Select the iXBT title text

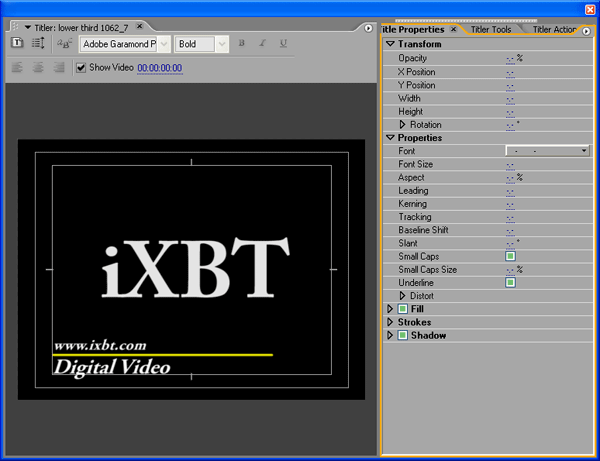[195, 267]
